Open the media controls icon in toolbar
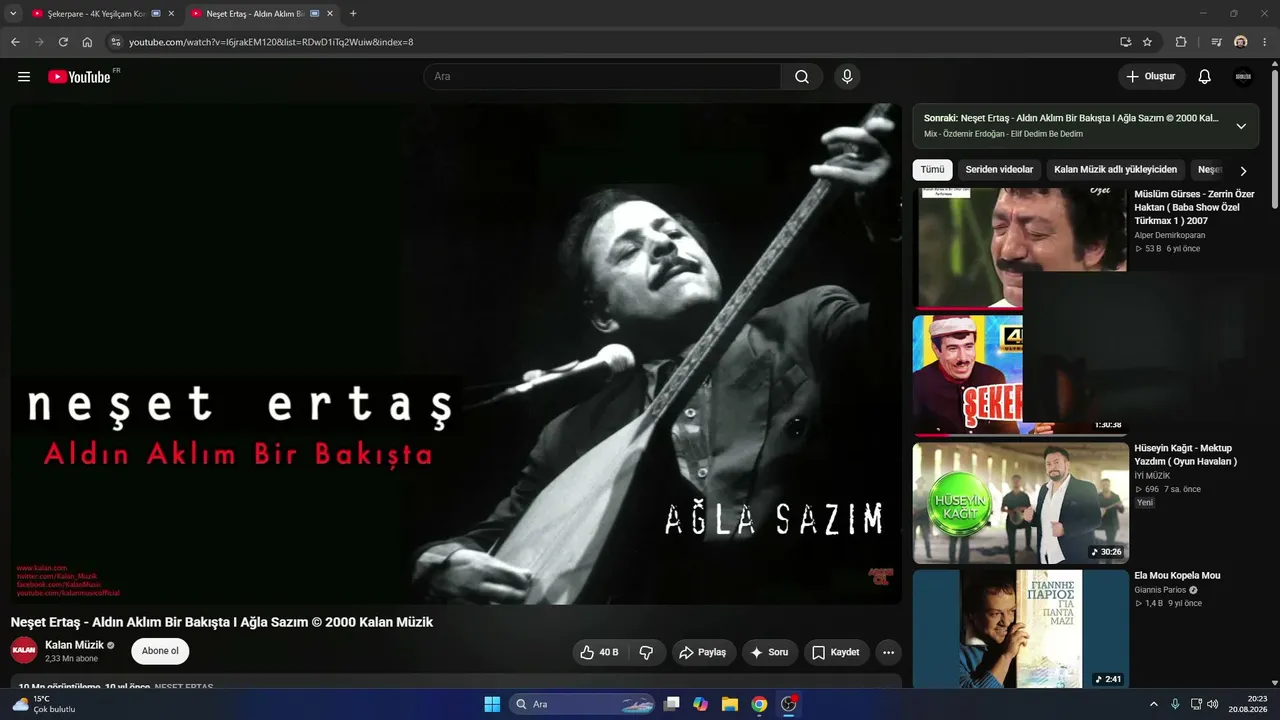Screen dimensions: 1280x720 pos(1216,42)
